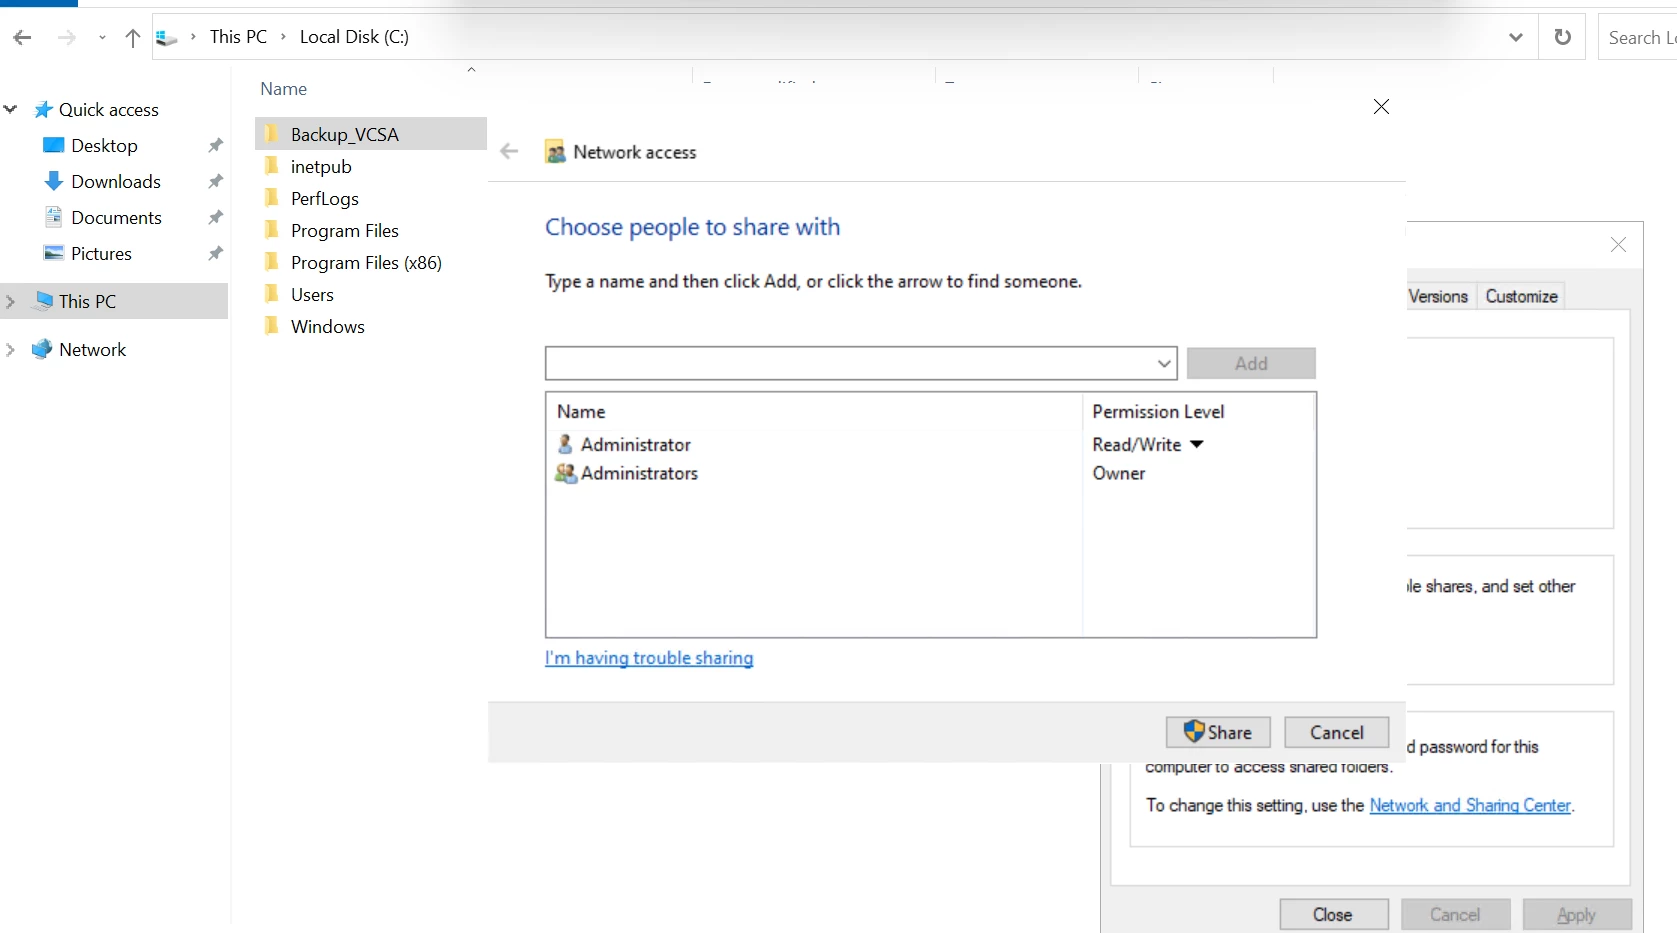Open the name combo box dropdown arrow
The width and height of the screenshot is (1677, 933).
(1164, 363)
